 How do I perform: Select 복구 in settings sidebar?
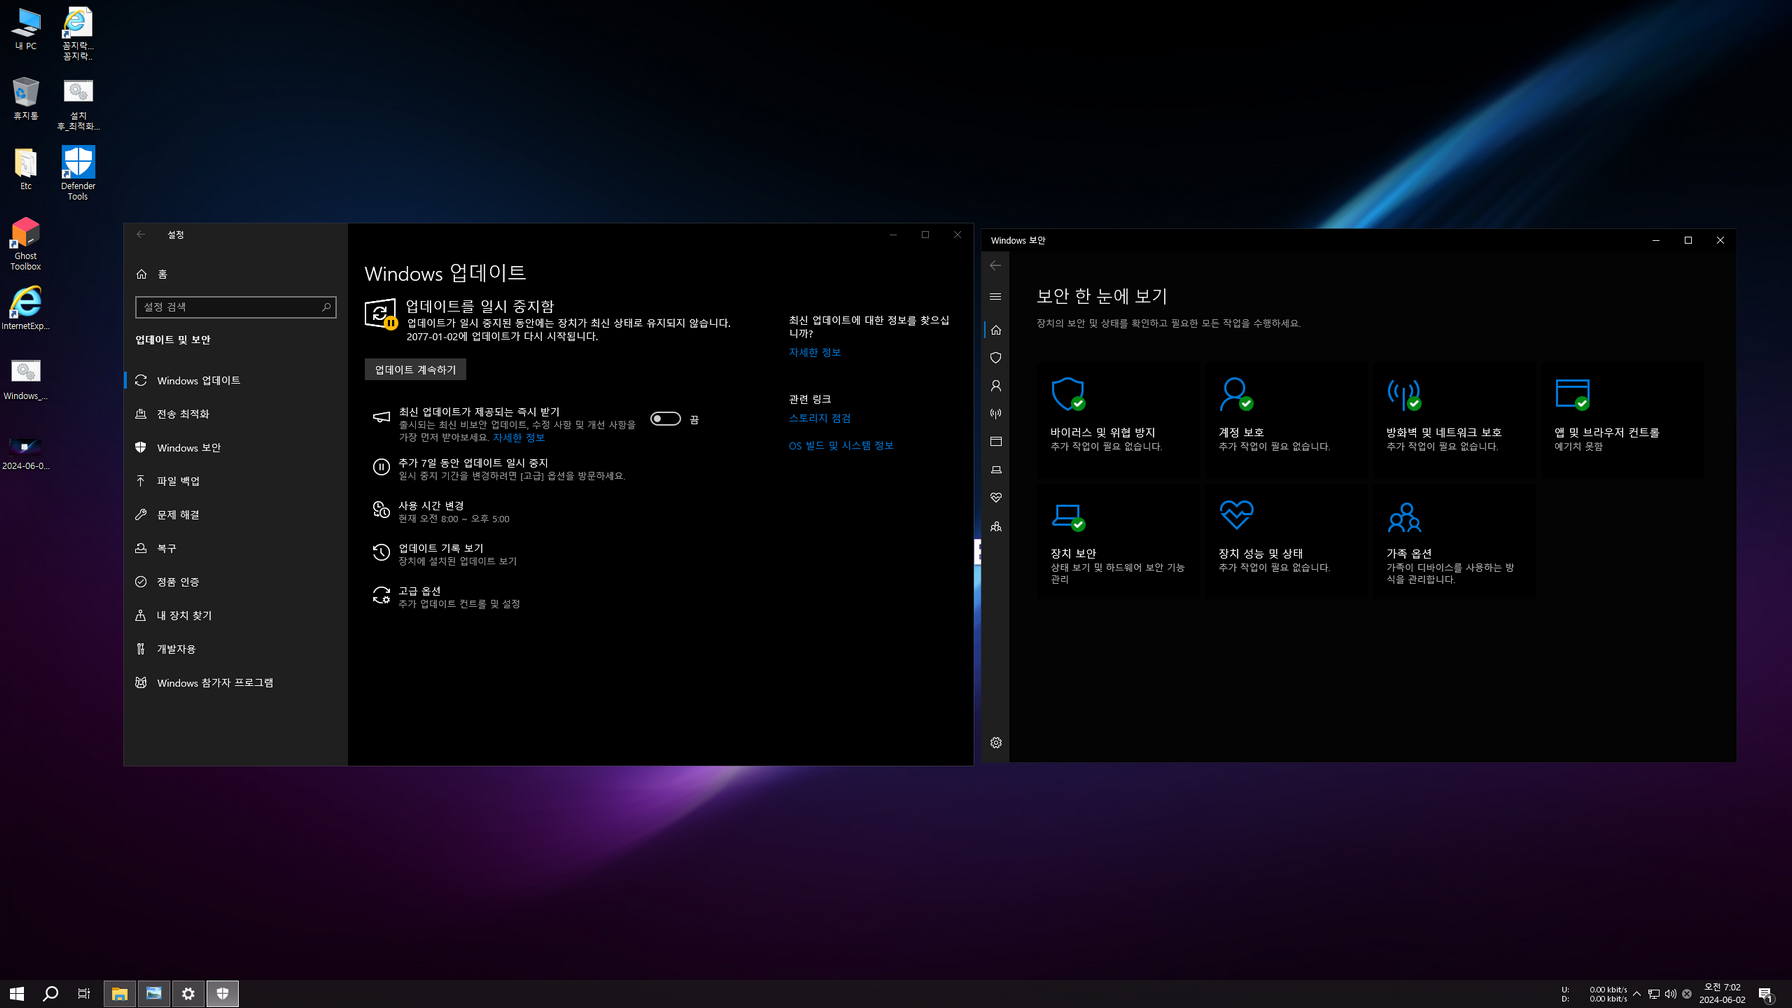click(236, 549)
